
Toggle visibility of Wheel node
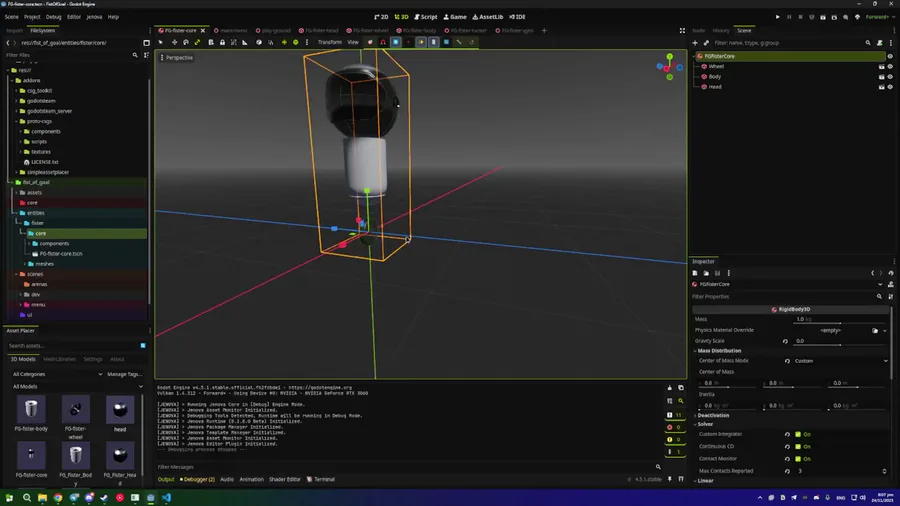[x=890, y=67]
